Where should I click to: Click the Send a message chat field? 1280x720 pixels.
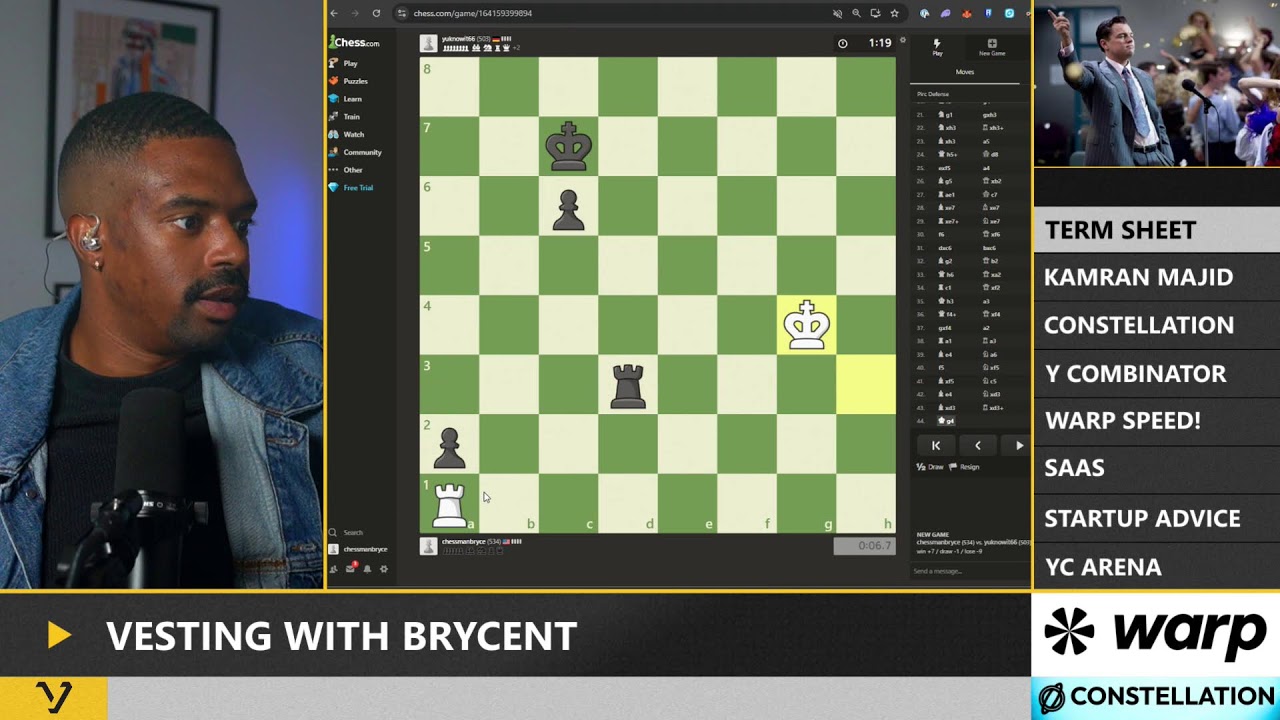coord(965,571)
